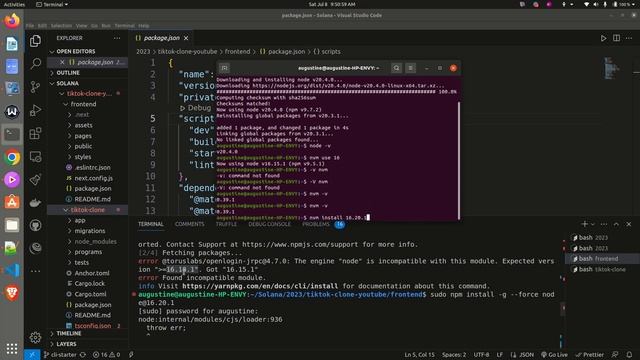Toggle Go Live server in status bar
This screenshot has height=360, width=640.
[x=554, y=355]
